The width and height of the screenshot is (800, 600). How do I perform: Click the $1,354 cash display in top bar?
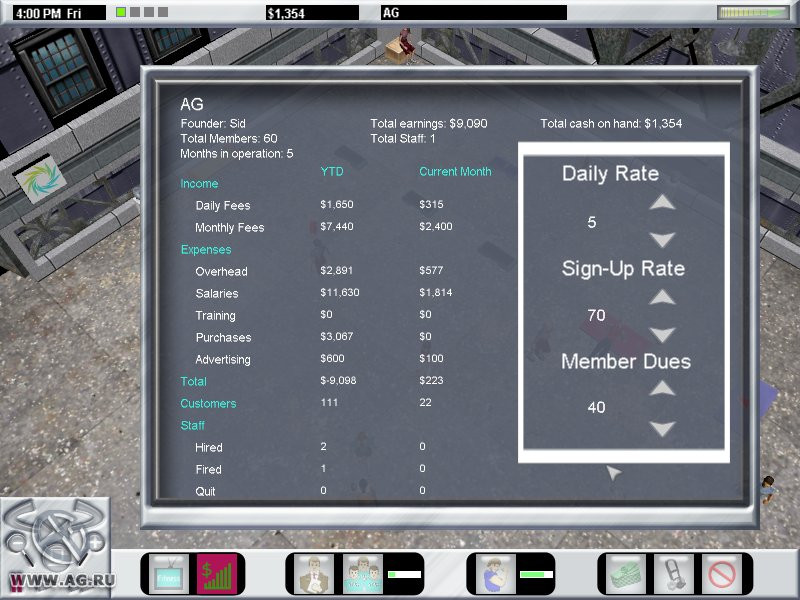pos(310,13)
